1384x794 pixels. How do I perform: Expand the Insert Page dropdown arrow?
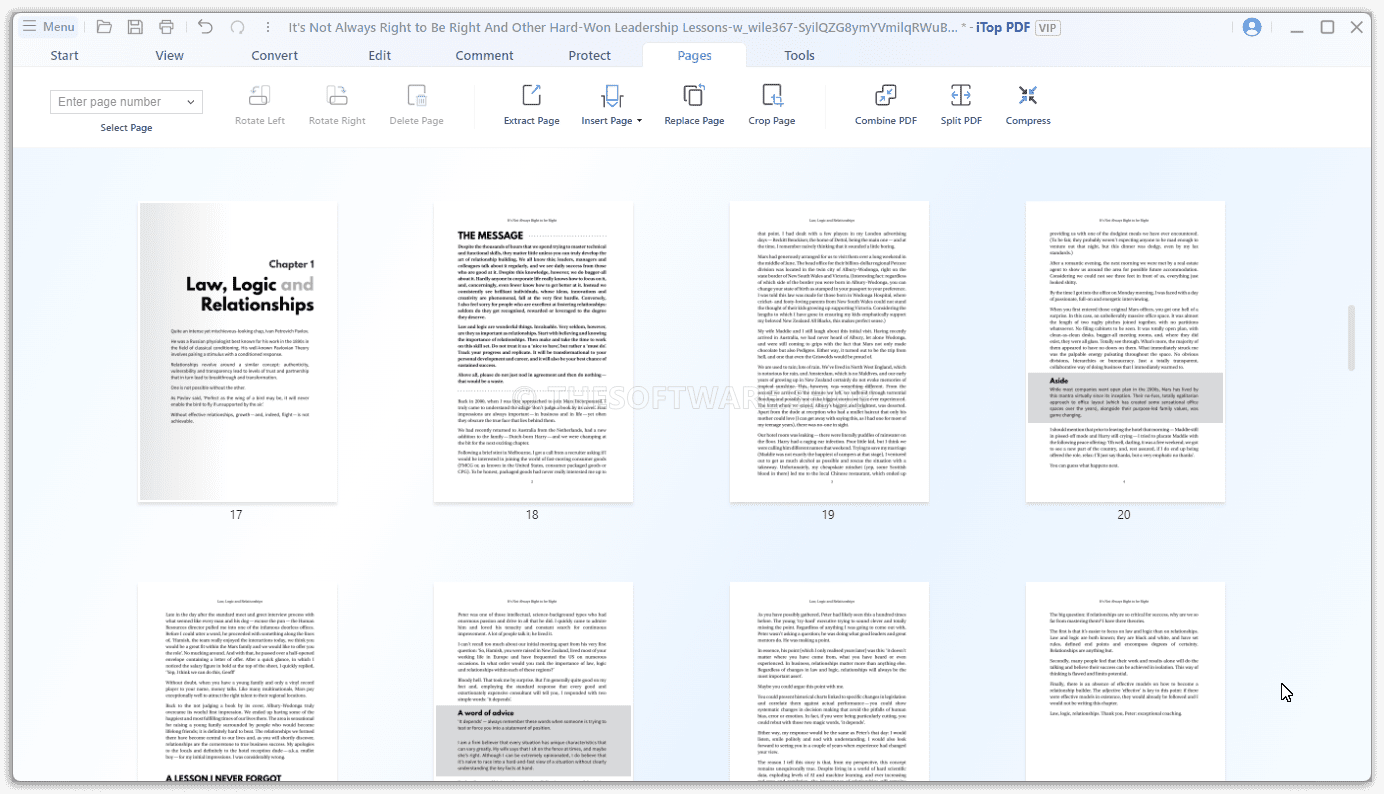coord(639,121)
